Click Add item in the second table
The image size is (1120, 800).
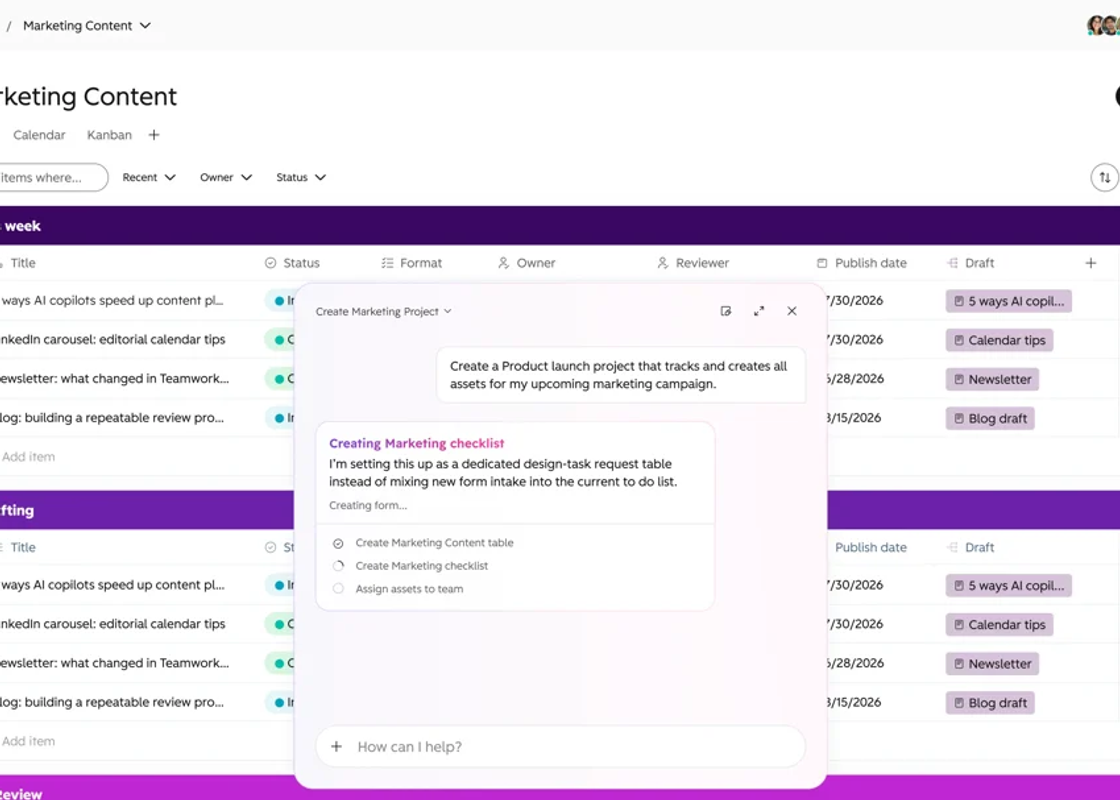click(x=28, y=741)
